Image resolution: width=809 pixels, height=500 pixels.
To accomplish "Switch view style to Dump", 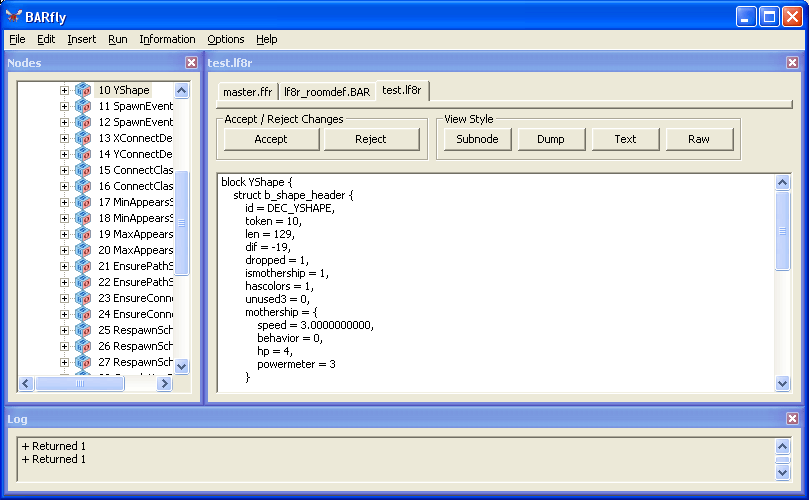I will click(551, 139).
